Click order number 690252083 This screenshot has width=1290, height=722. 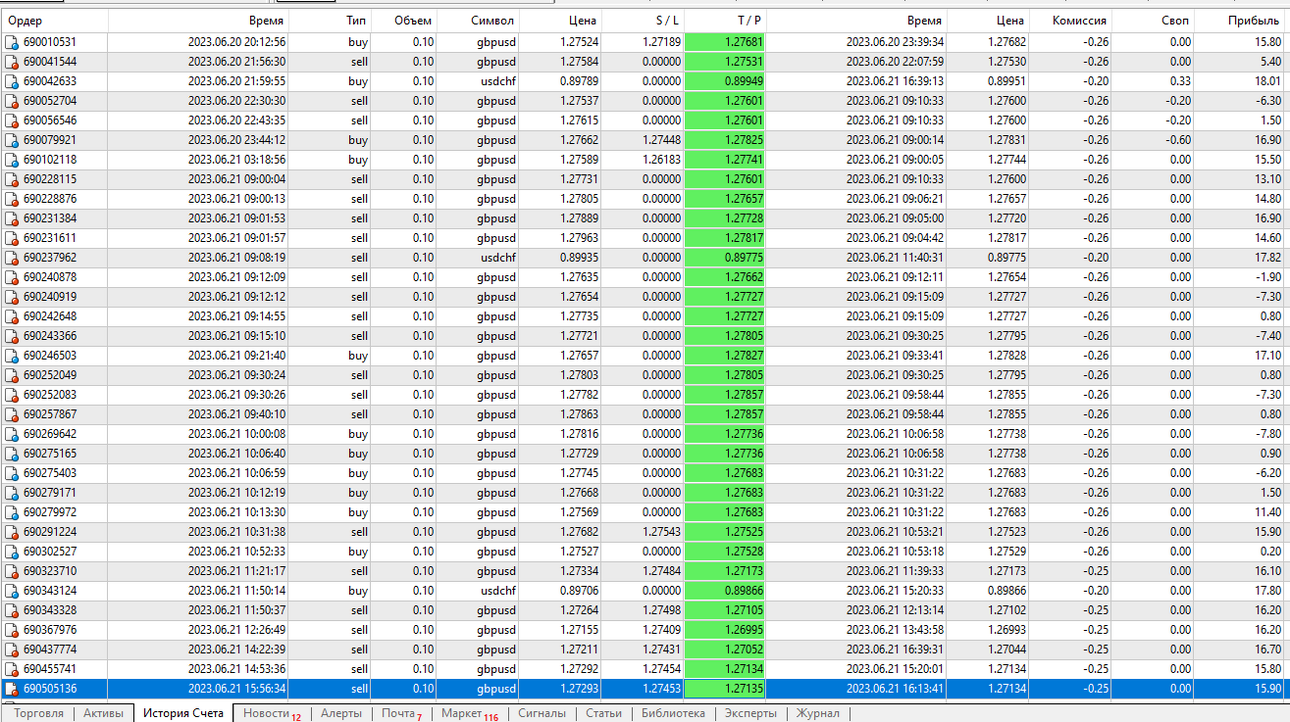[50, 395]
